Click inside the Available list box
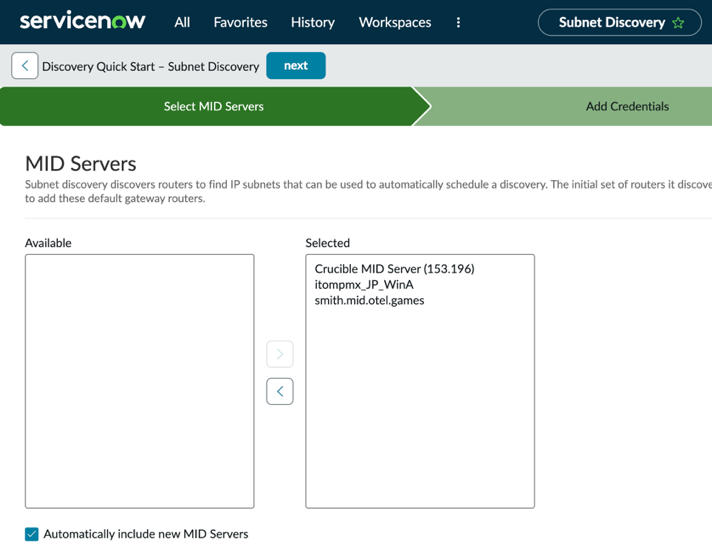This screenshot has width=712, height=552. click(x=139, y=381)
